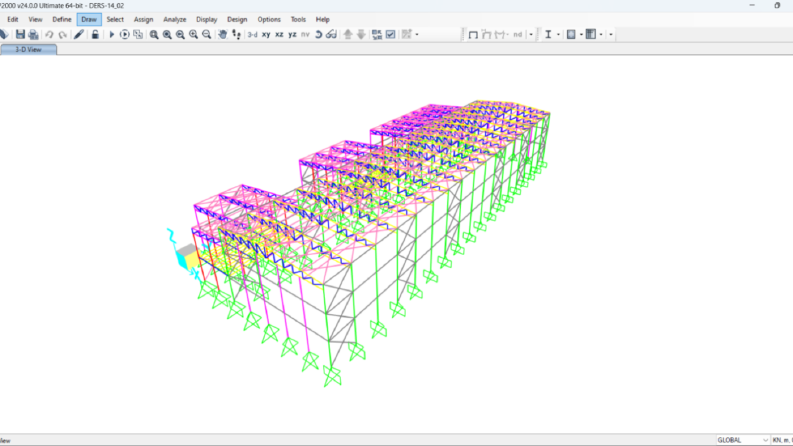Open the Display menu

pyautogui.click(x=206, y=19)
